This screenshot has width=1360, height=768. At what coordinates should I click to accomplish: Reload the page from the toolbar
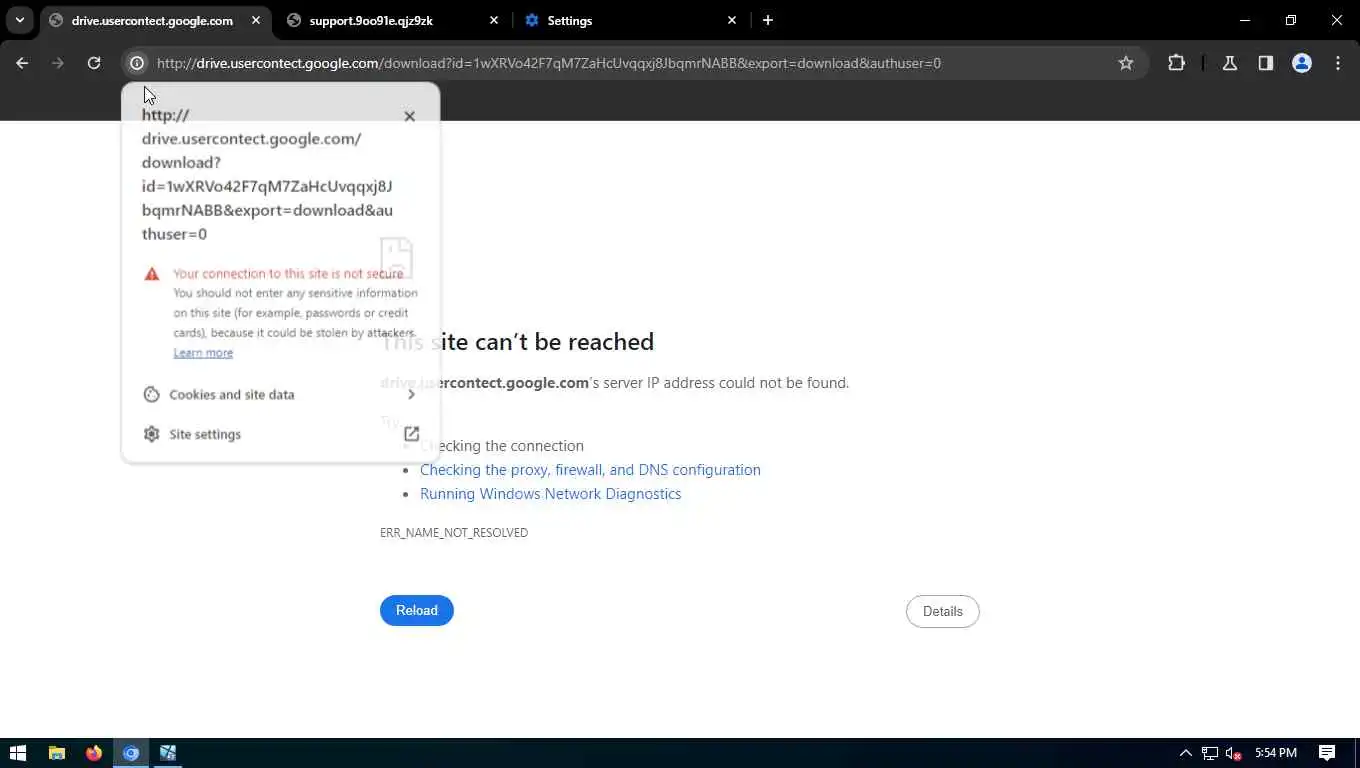click(94, 63)
